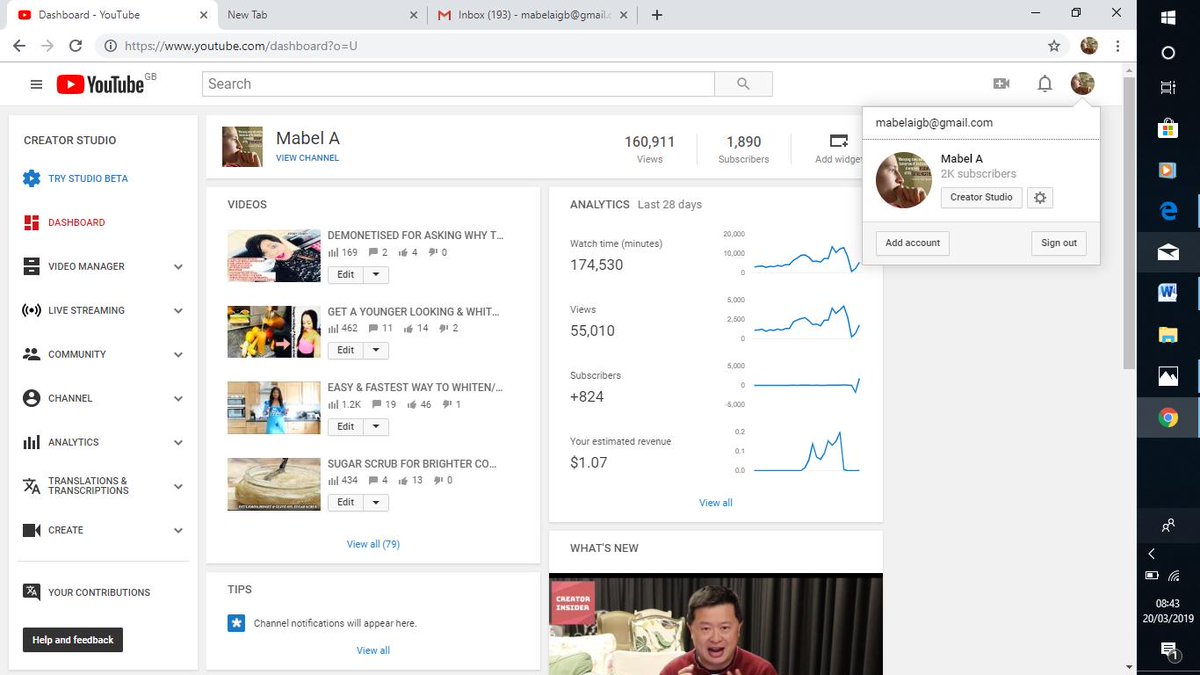Click the Your Contributions icon
Image resolution: width=1200 pixels, height=675 pixels.
31,592
